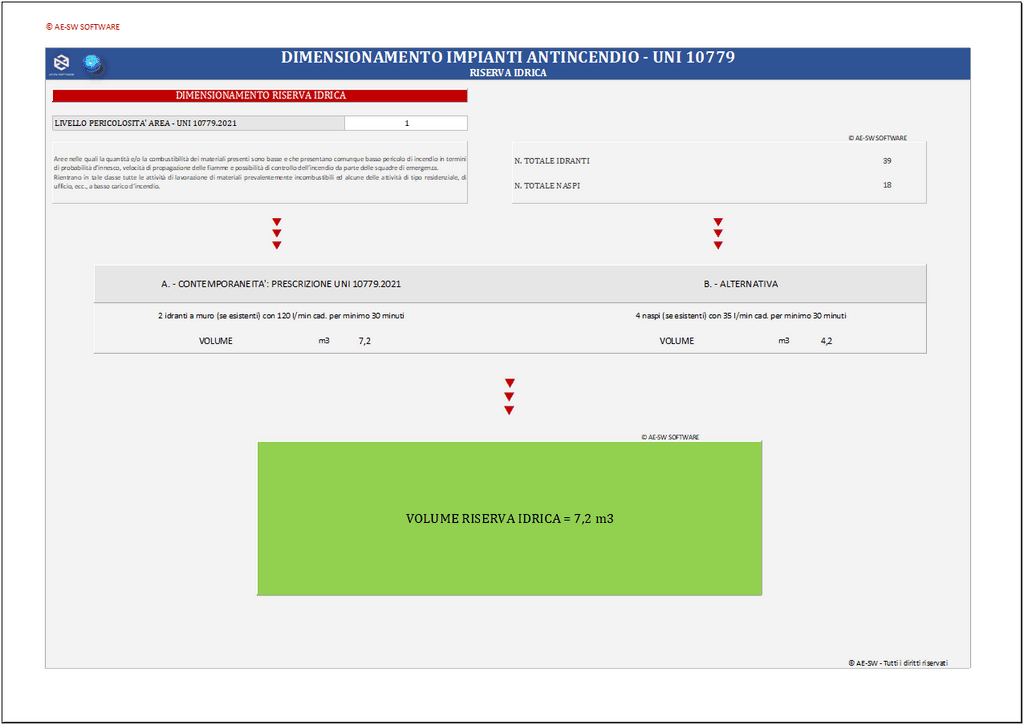The image size is (1024, 725).
Task: Click the white AE-SW hexagon logo
Action: pyautogui.click(x=62, y=65)
